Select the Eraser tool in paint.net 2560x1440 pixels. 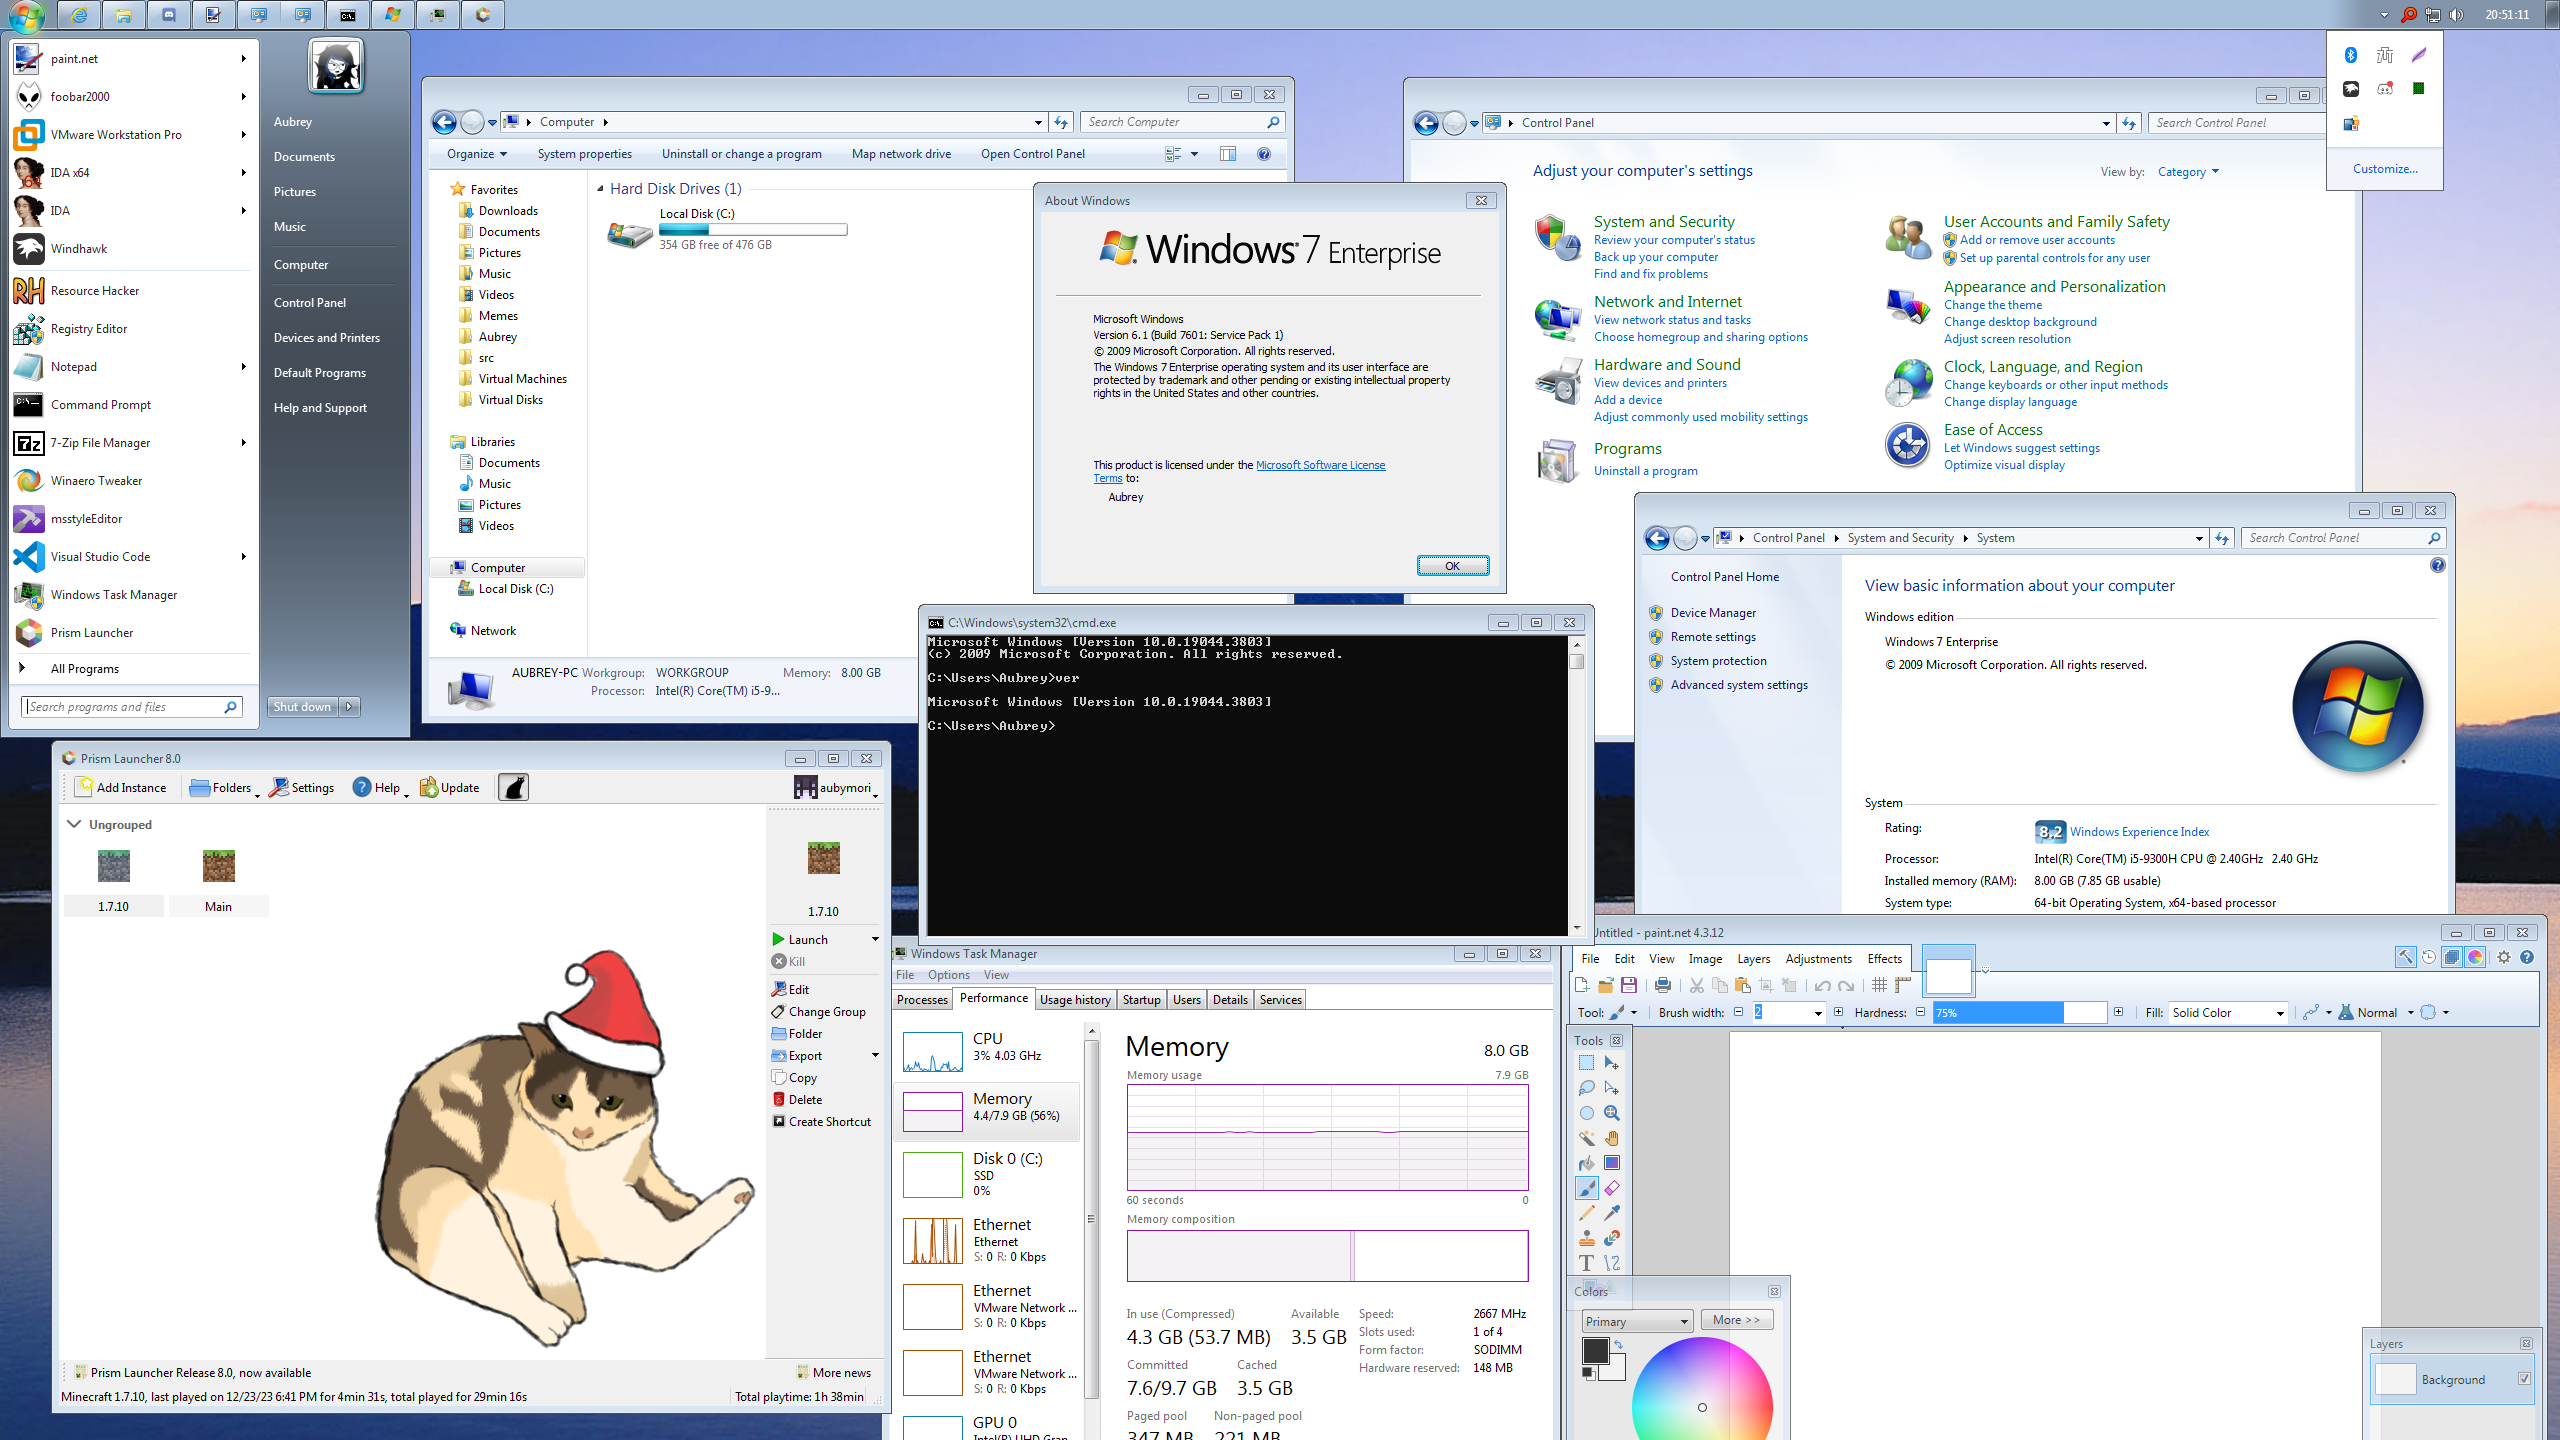click(1612, 1188)
